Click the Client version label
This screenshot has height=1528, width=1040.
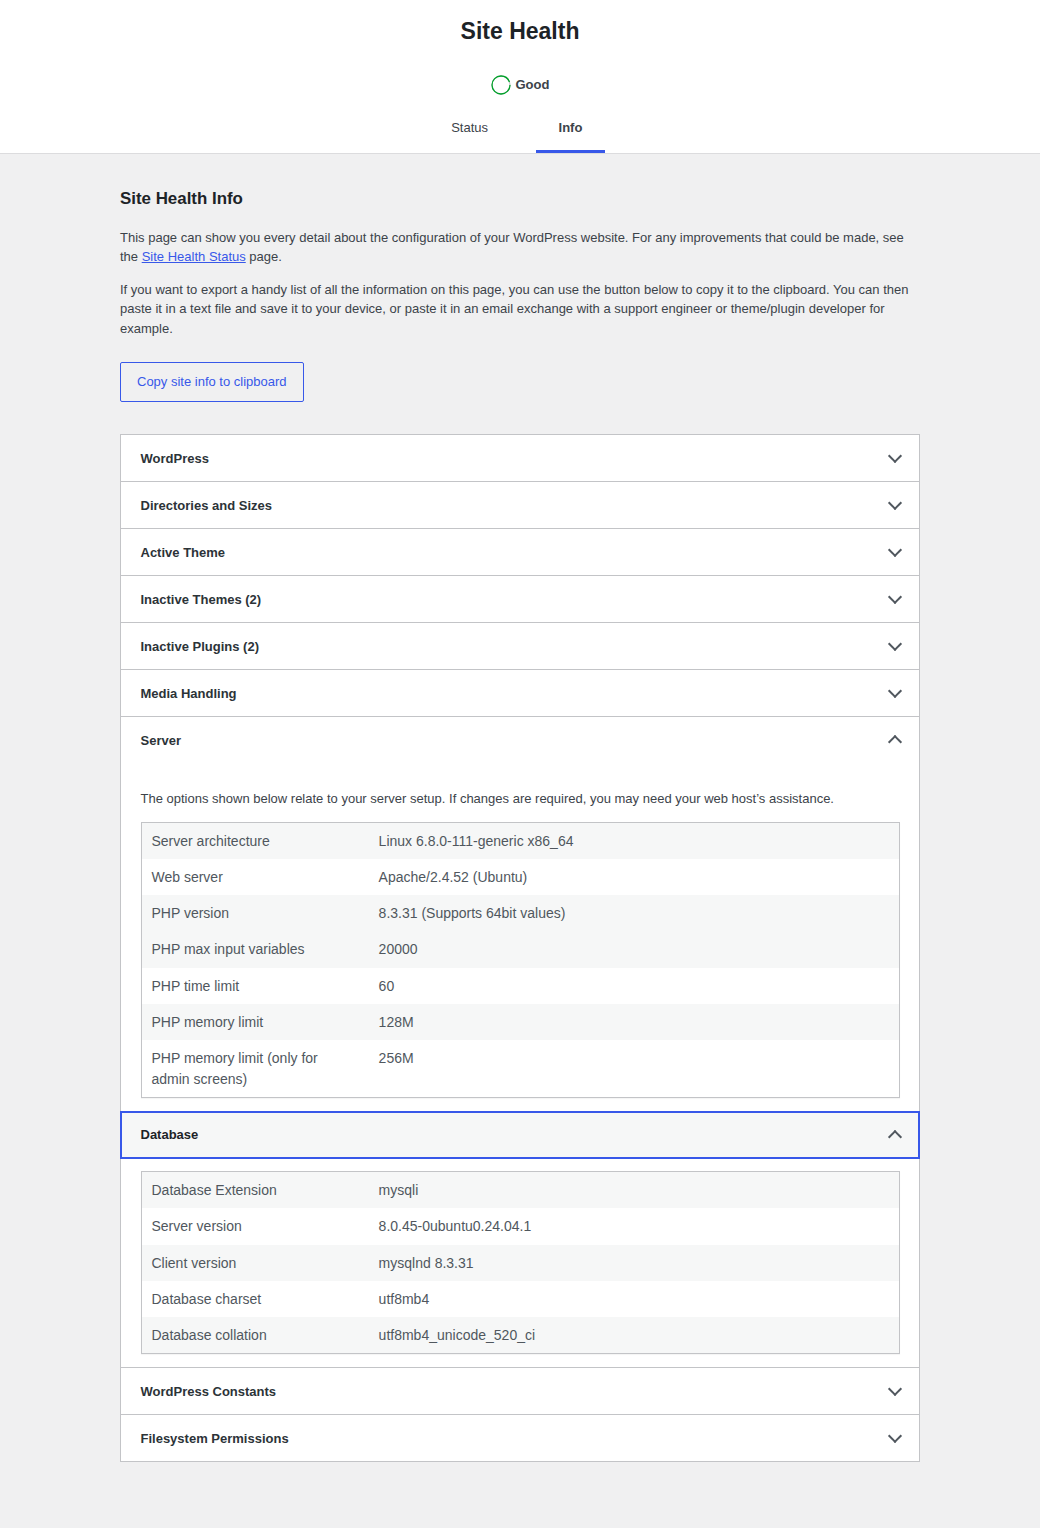click(x=194, y=1263)
